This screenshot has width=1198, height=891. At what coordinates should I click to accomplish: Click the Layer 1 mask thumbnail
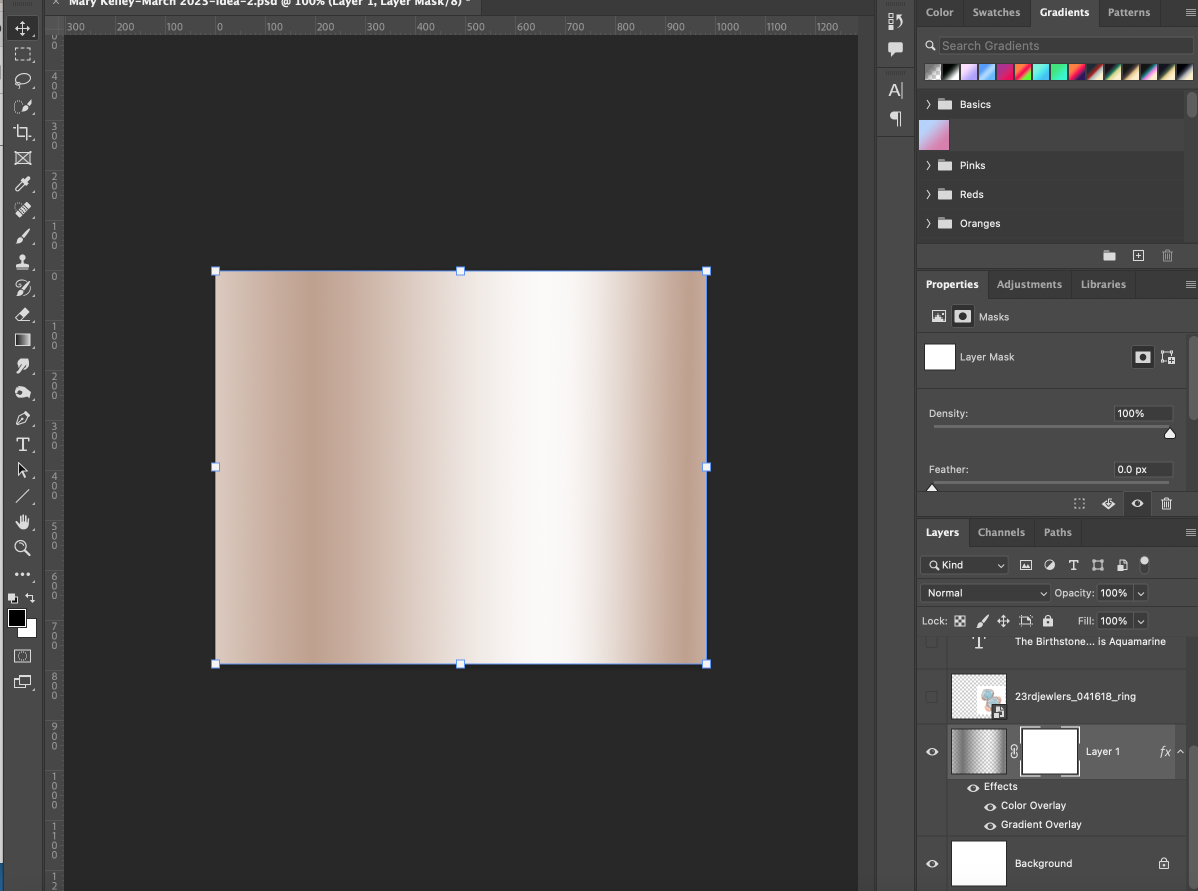tap(1049, 751)
